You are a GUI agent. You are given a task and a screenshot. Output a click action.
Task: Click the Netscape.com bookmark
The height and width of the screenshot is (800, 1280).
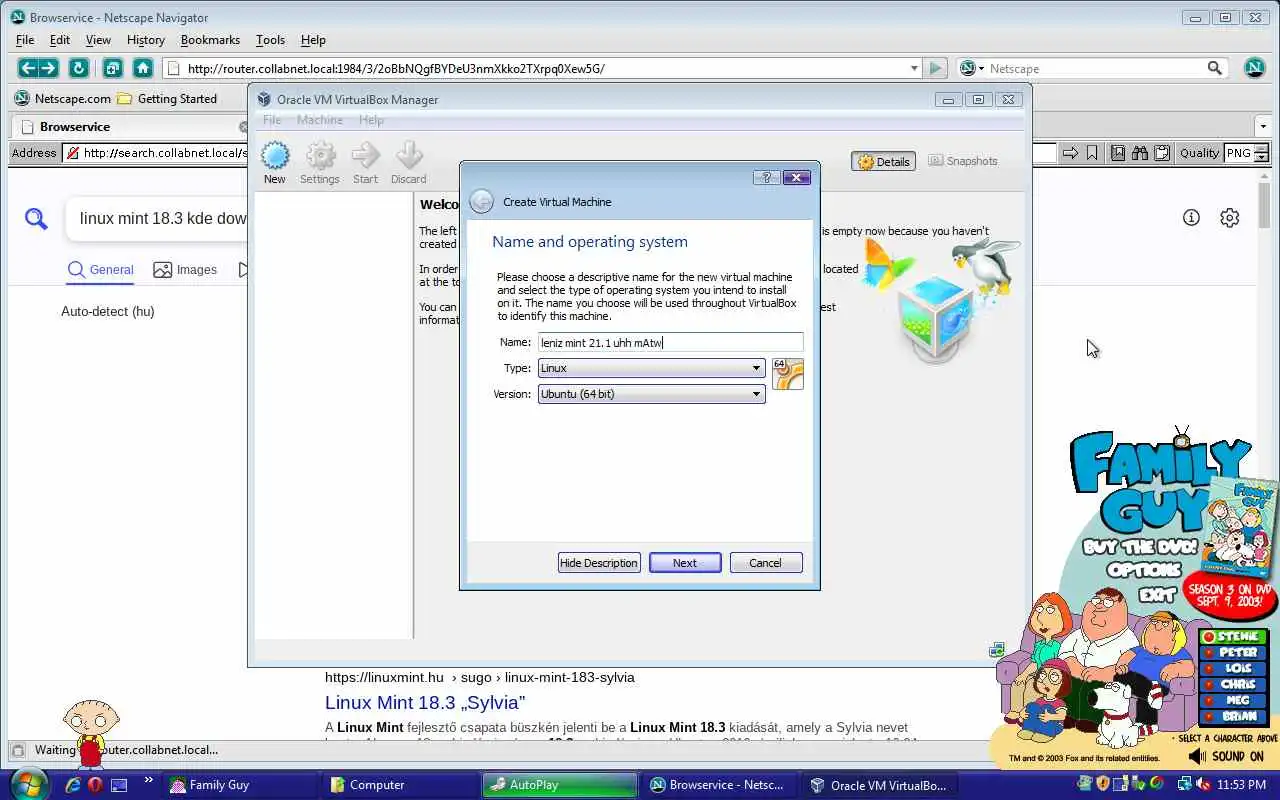coord(62,98)
